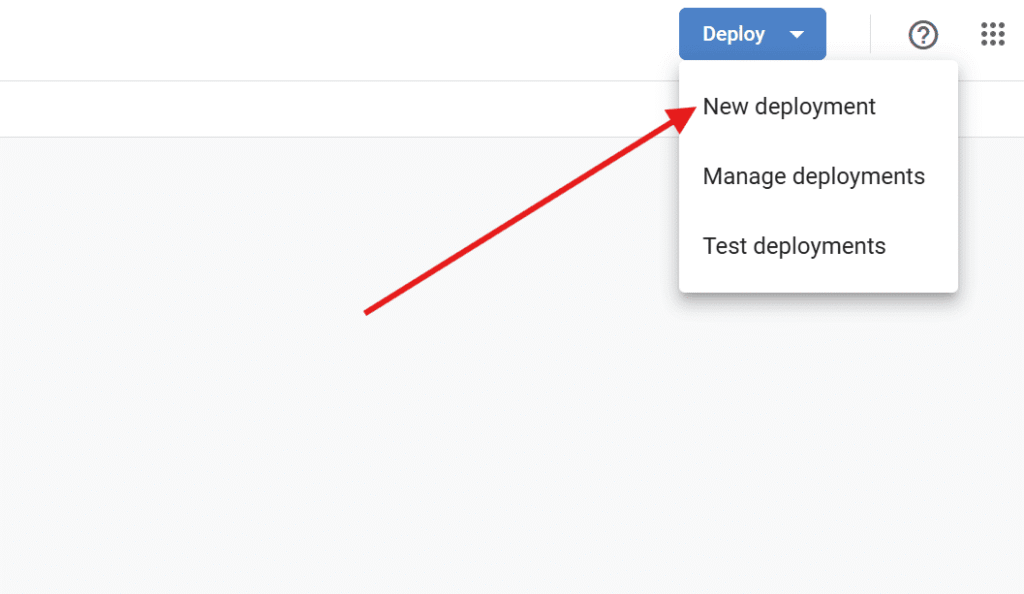Tap the Help icon beside Deploy
The height and width of the screenshot is (594, 1024).
pyautogui.click(x=922, y=35)
